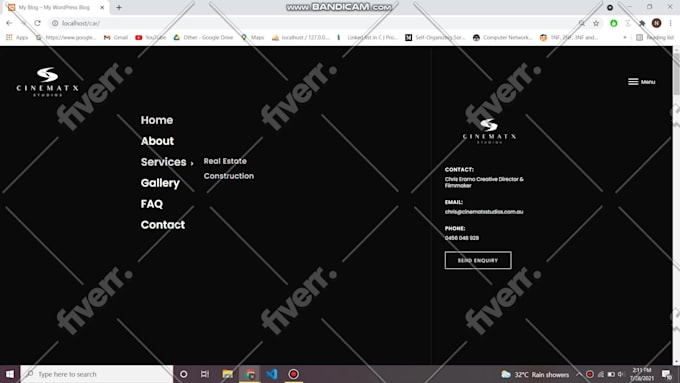Viewport: 680px width, 383px height.
Task: Open Construction submenu link
Action: tap(229, 176)
